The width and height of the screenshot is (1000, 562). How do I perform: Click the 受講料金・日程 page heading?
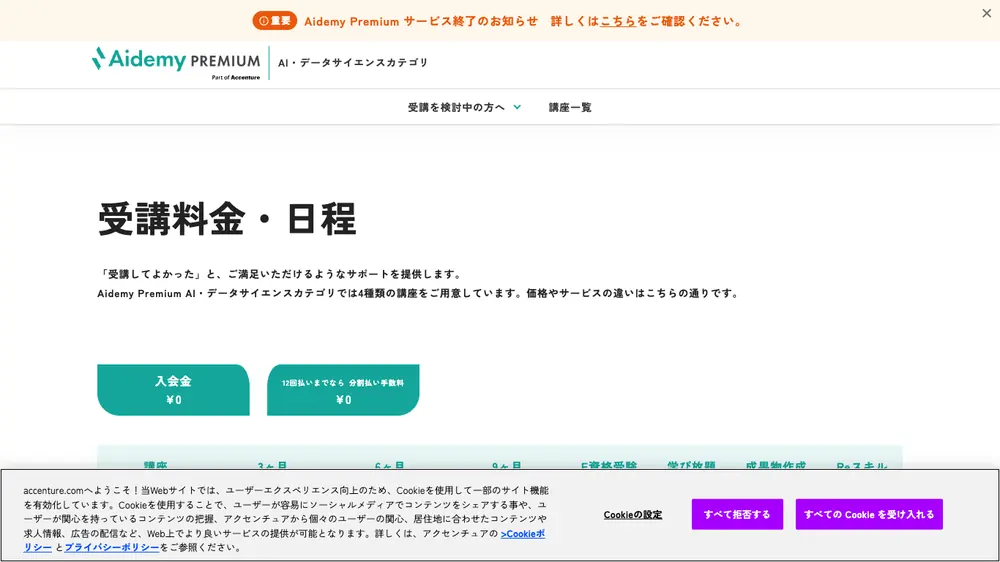(x=227, y=219)
